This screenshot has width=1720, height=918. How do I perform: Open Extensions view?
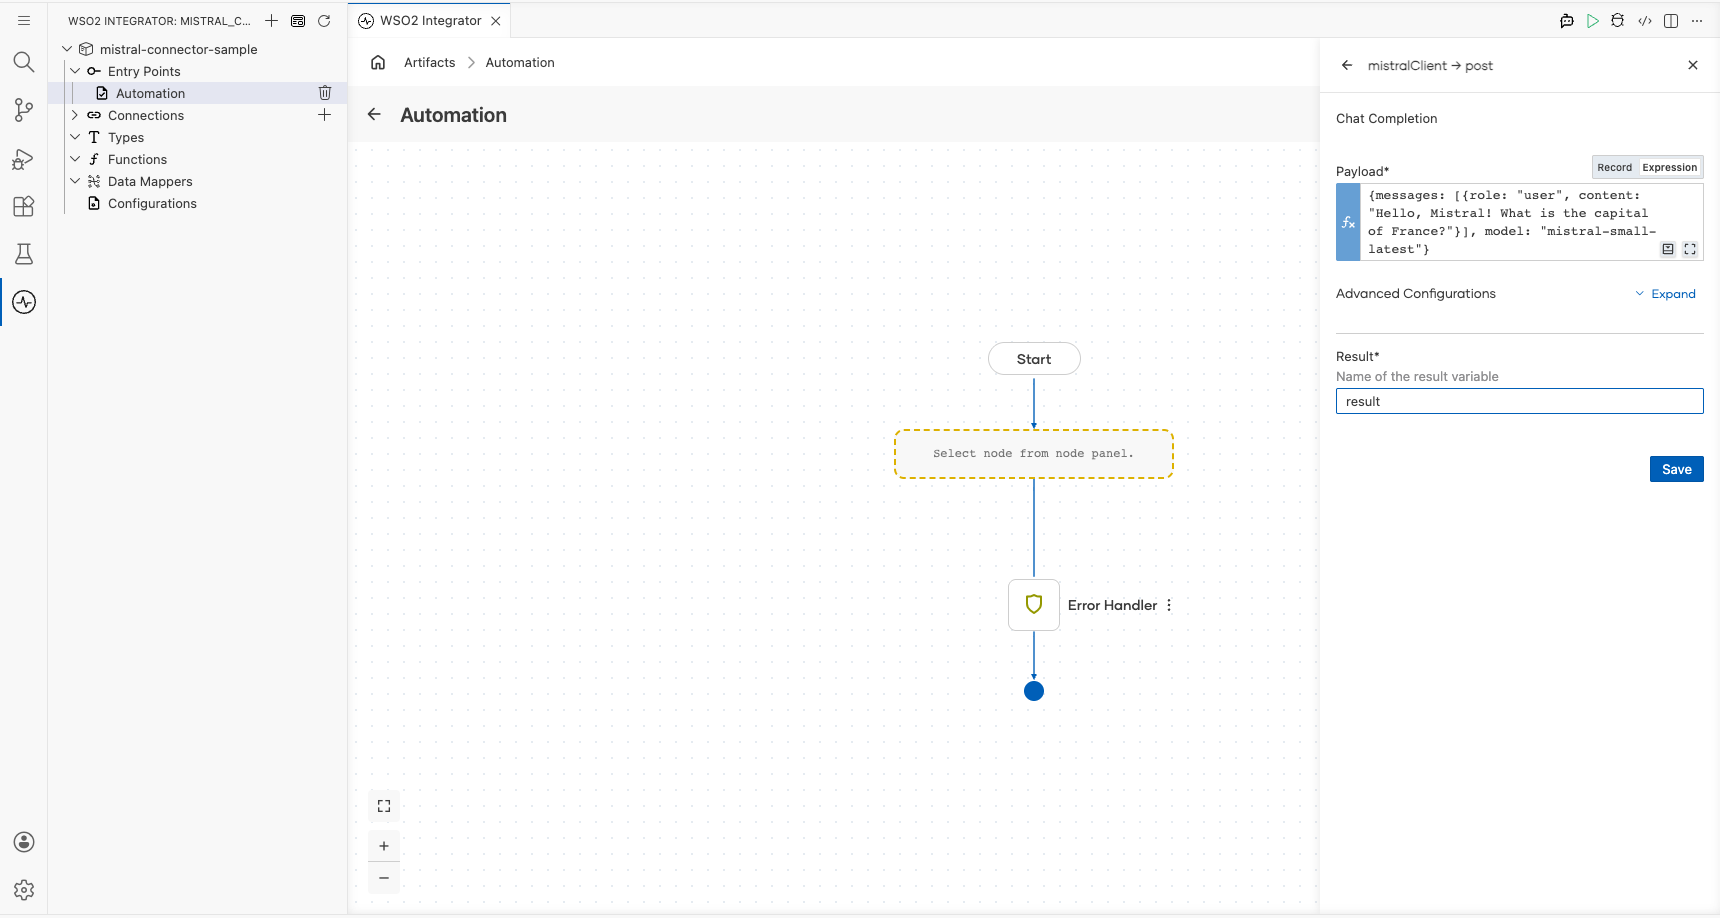(x=24, y=206)
